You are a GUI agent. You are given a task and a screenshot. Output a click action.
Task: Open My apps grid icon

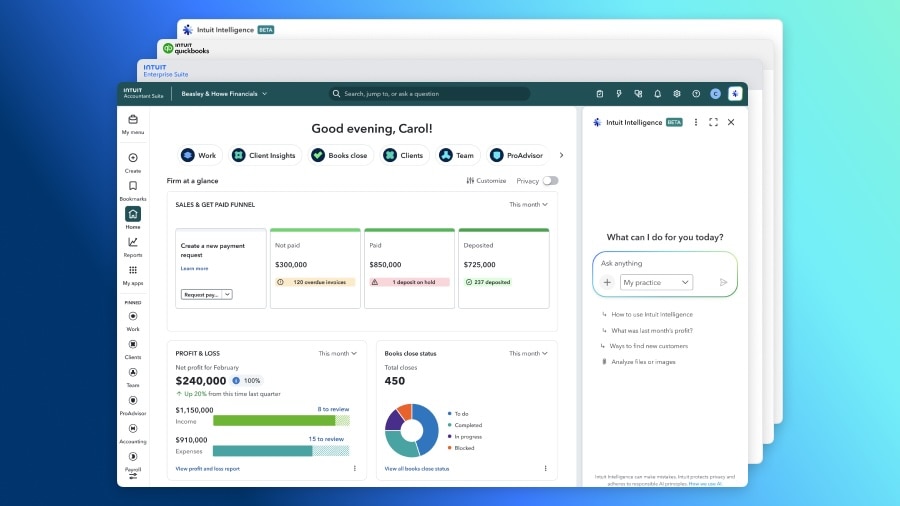tap(133, 270)
